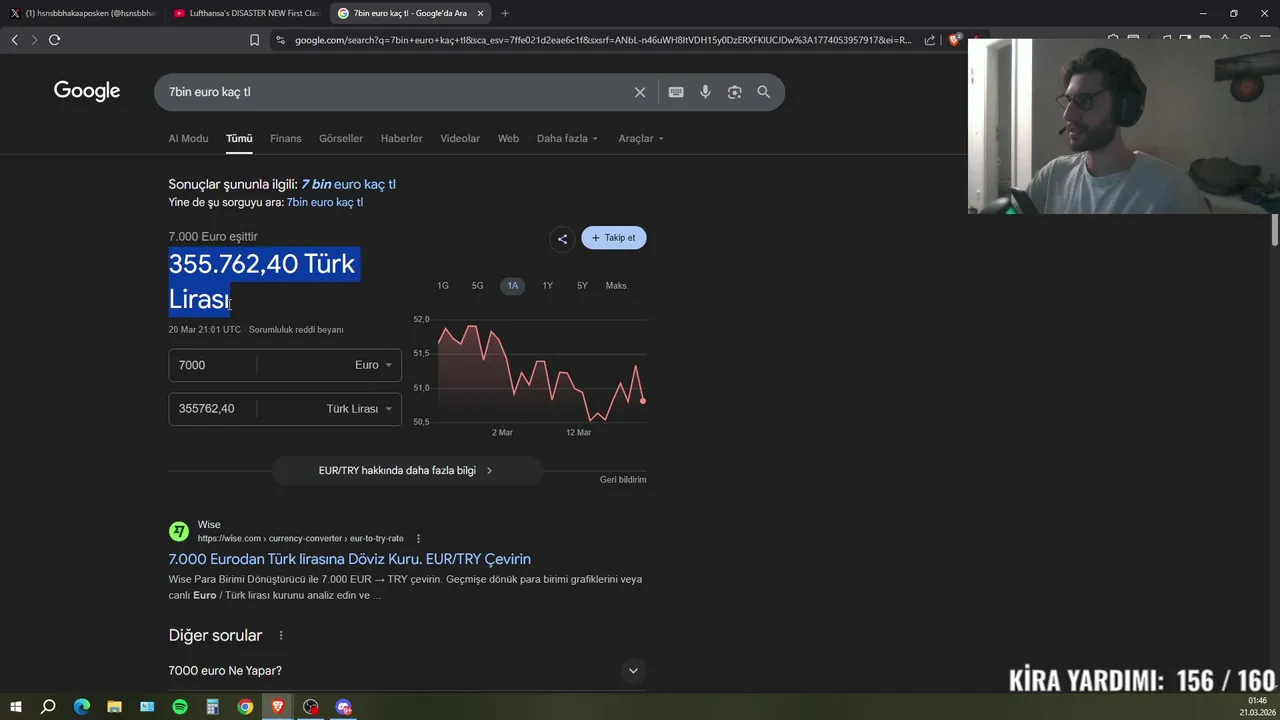
Task: Click the Wise favicon
Action: click(x=179, y=531)
